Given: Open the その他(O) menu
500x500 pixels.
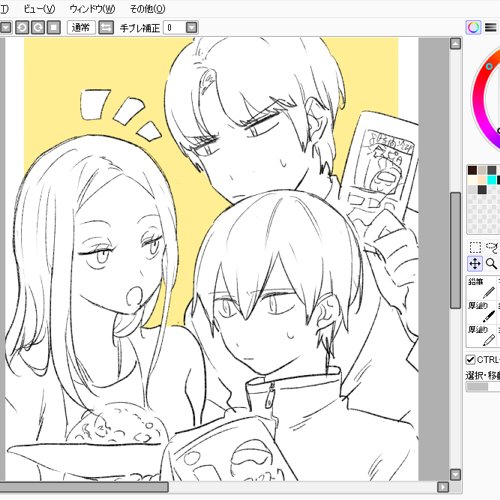Looking at the screenshot, I should pos(147,9).
